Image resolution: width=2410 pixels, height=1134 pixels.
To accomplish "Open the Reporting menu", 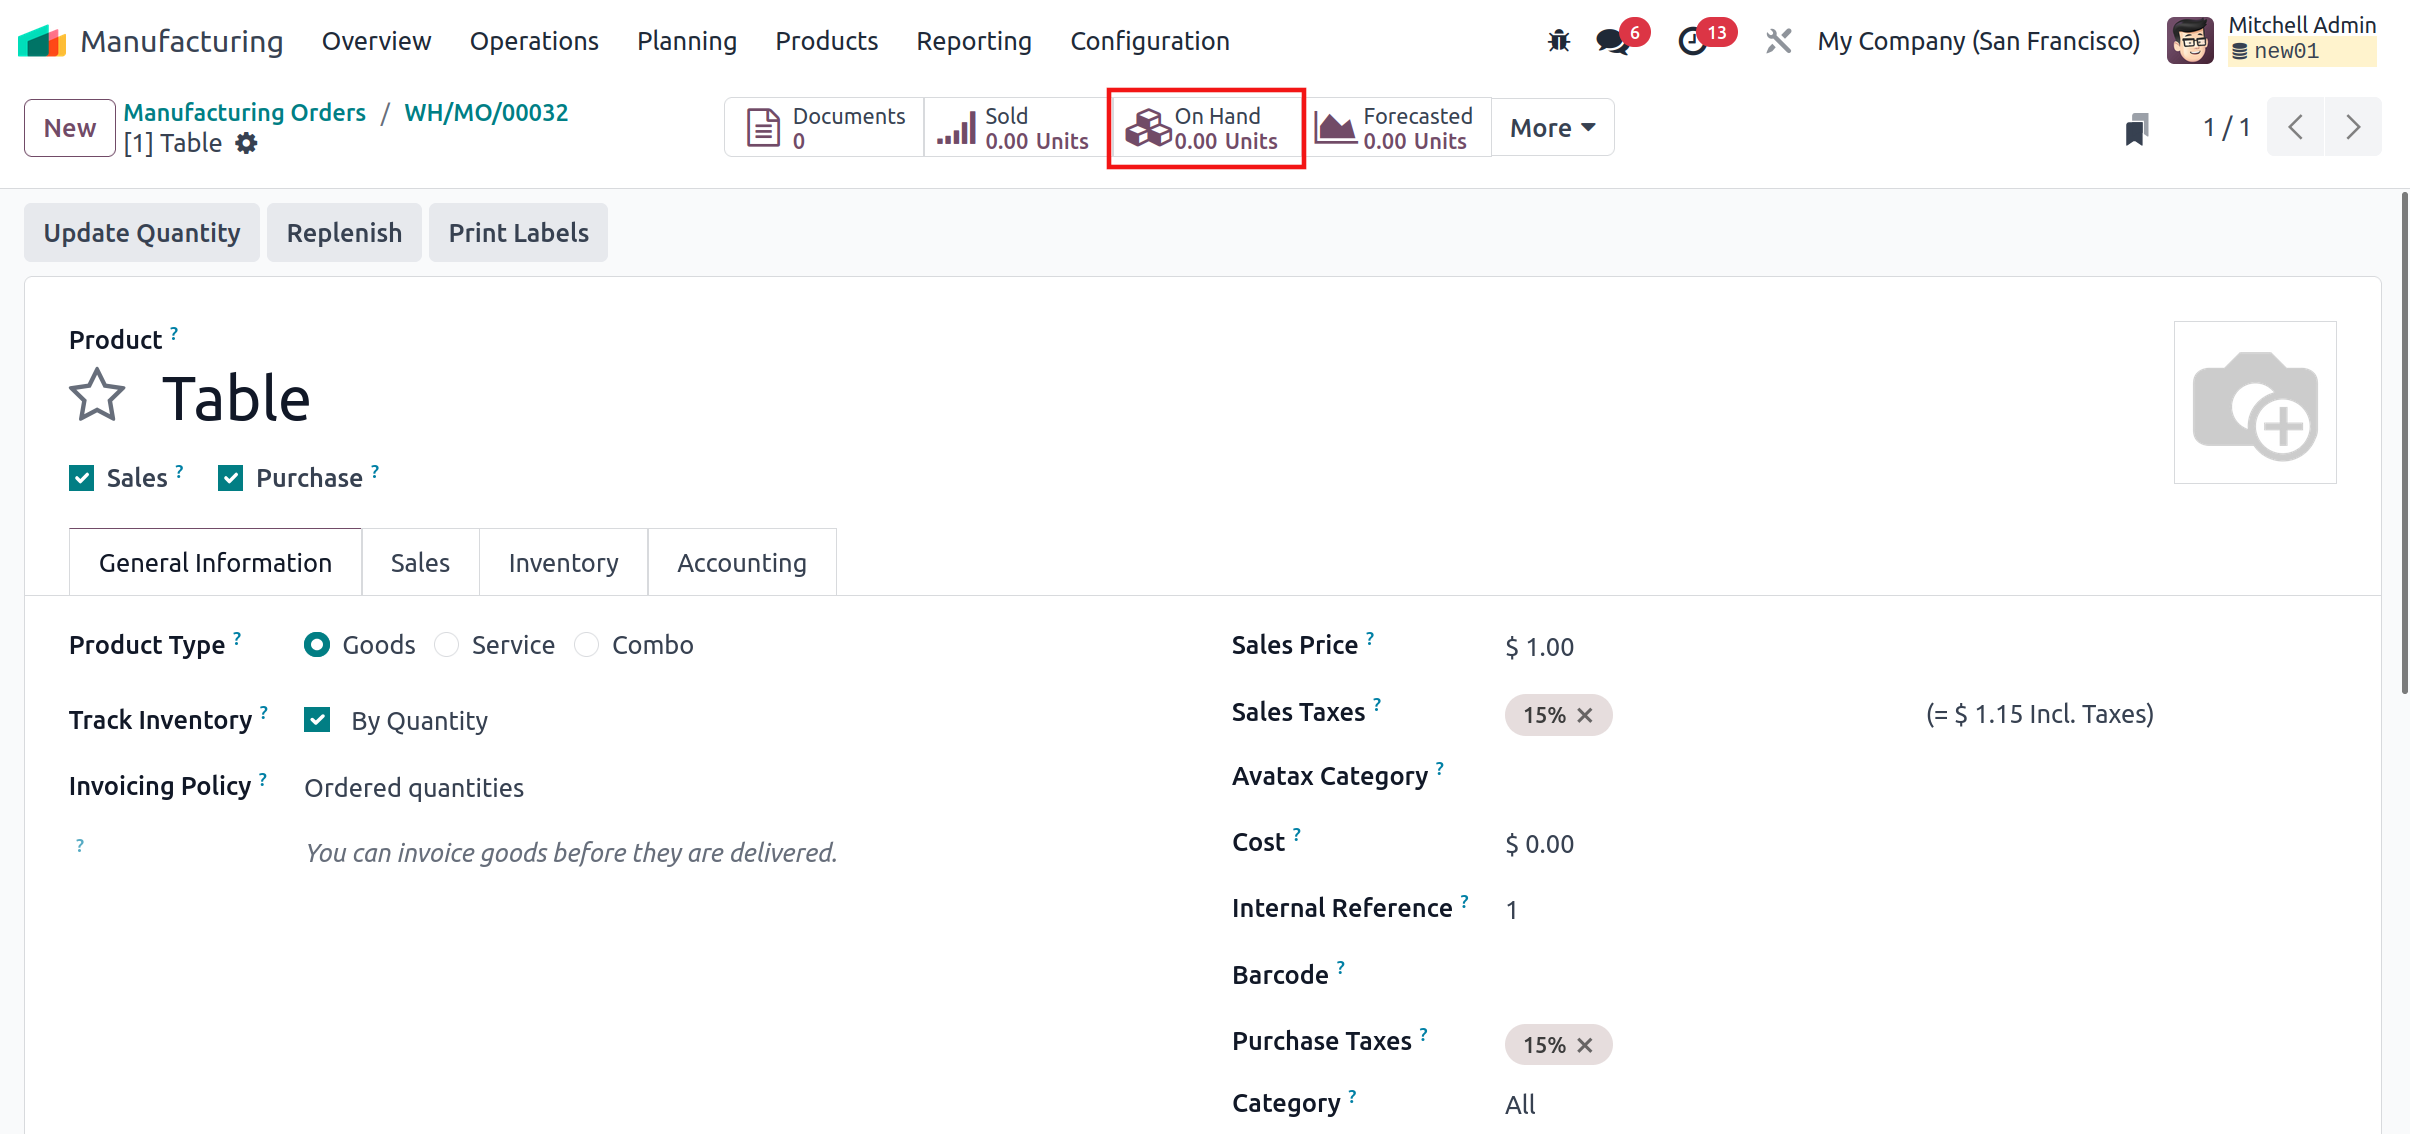I will [x=973, y=41].
